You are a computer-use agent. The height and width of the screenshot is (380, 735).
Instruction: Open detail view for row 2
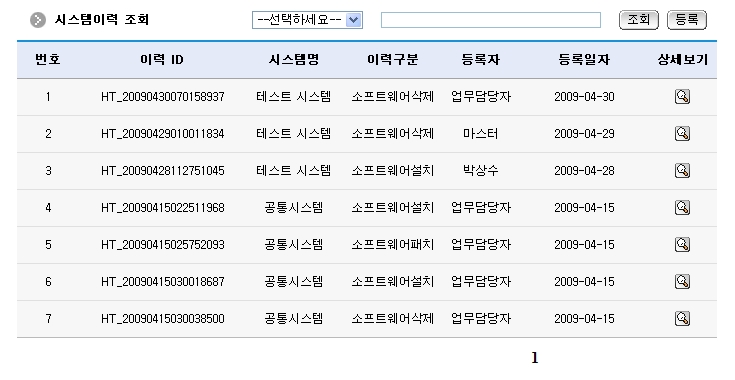[x=682, y=134]
